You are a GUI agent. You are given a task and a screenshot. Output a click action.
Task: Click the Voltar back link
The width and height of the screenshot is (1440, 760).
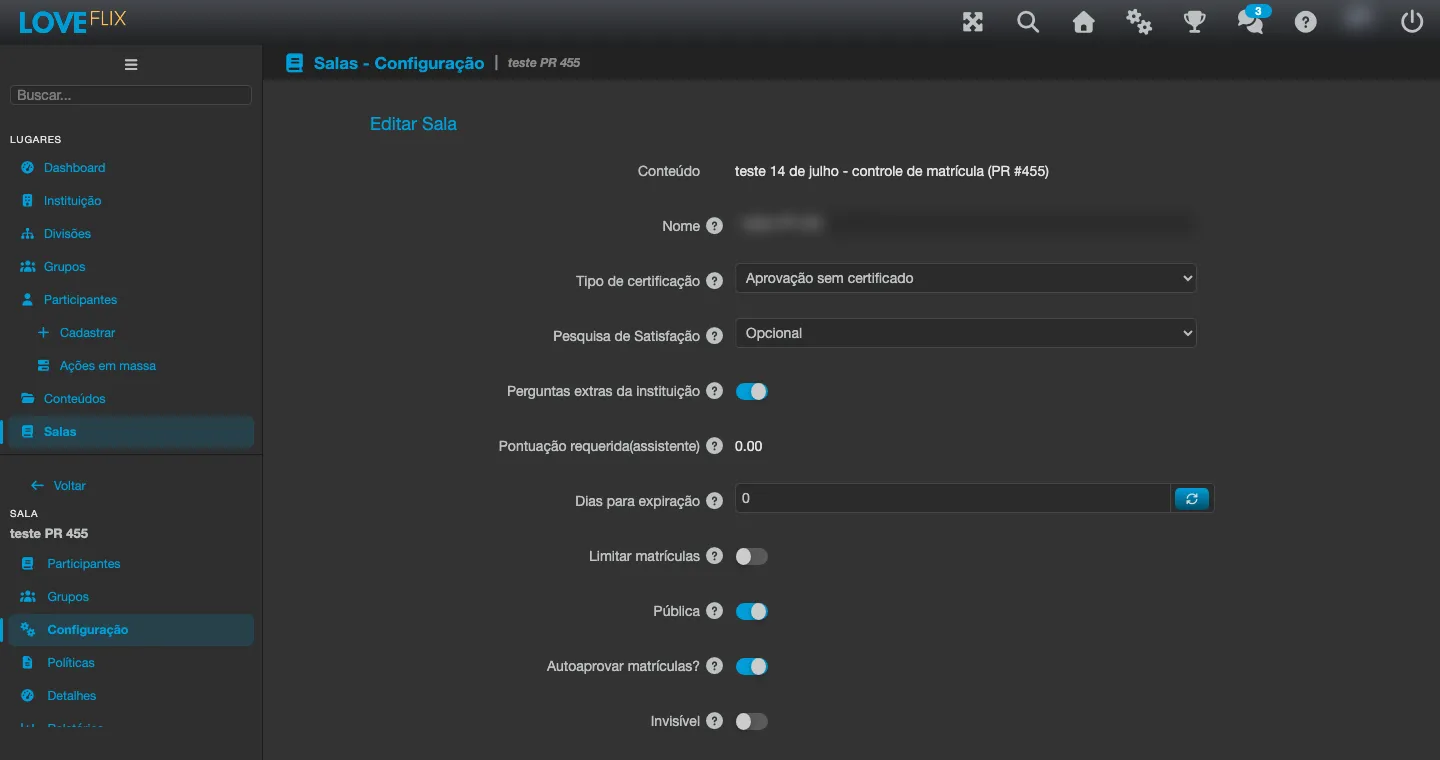pyautogui.click(x=58, y=486)
